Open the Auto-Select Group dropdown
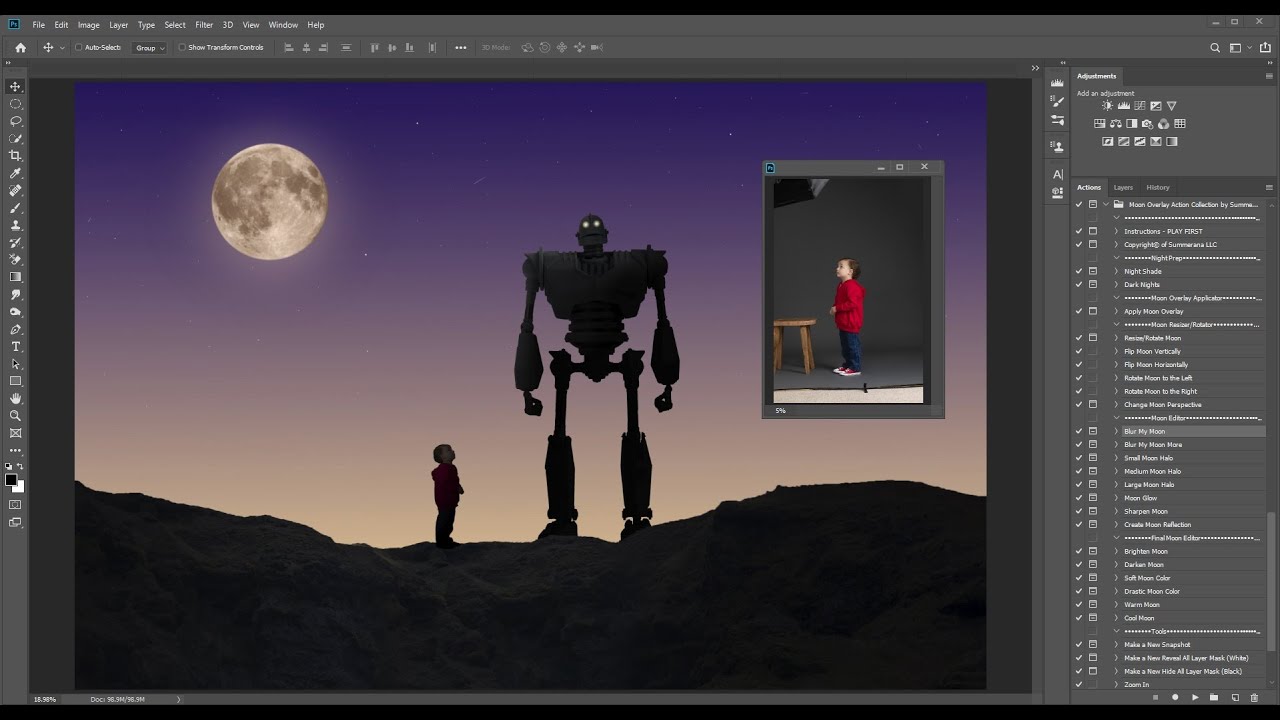The height and width of the screenshot is (720, 1280). (x=150, y=48)
